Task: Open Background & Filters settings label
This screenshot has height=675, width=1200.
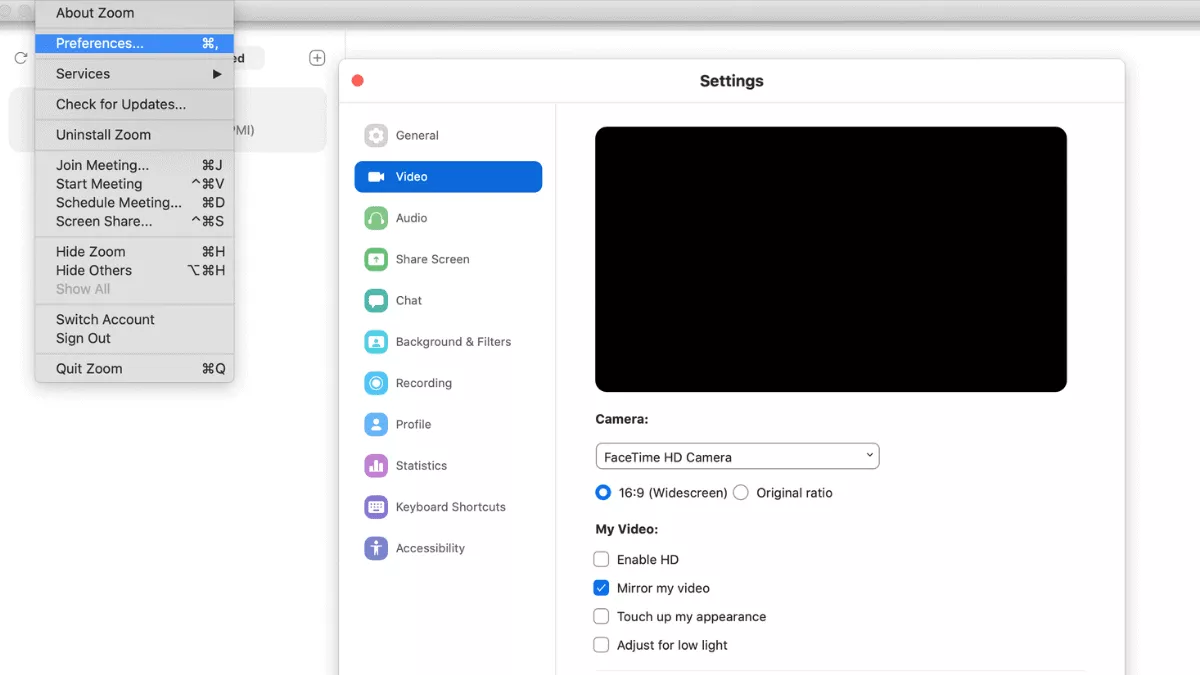Action: (453, 342)
